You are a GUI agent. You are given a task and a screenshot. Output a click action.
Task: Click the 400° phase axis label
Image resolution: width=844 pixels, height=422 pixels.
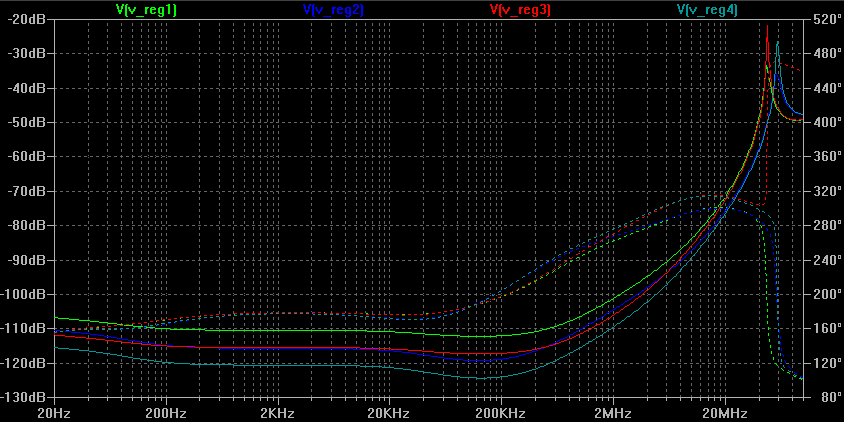826,122
